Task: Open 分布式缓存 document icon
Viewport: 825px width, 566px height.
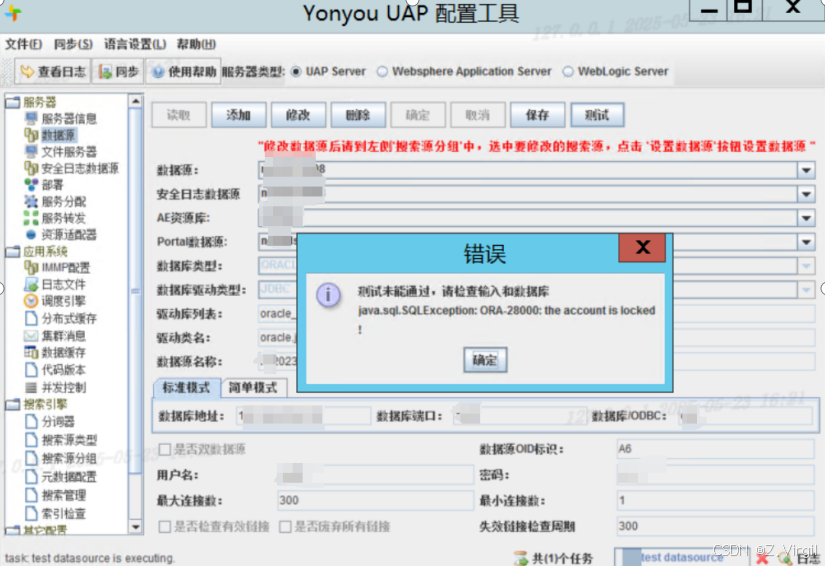Action: (31, 318)
